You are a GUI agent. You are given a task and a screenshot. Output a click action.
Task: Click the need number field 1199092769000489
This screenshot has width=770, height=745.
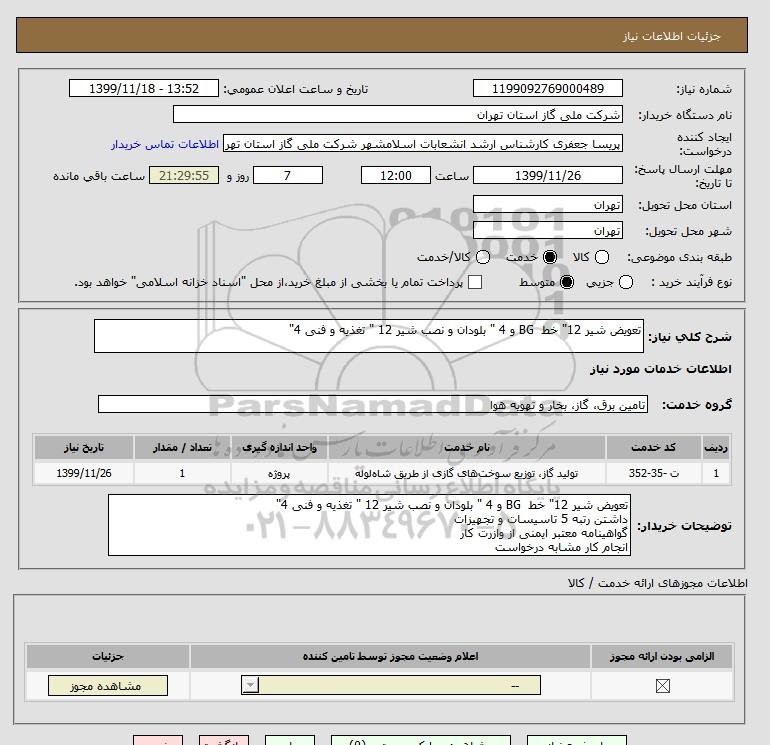click(548, 88)
